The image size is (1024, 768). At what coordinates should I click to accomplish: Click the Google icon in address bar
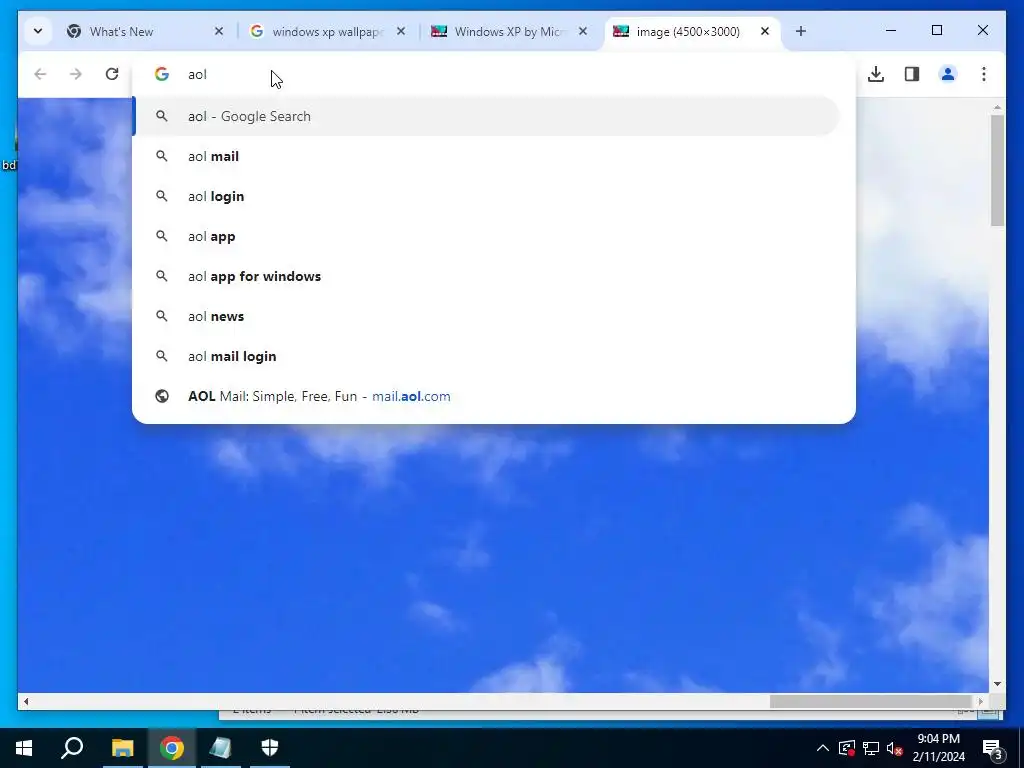pyautogui.click(x=162, y=74)
